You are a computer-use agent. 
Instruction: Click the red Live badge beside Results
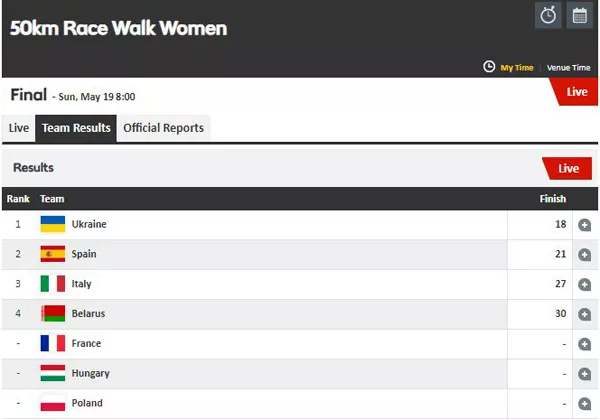568,168
